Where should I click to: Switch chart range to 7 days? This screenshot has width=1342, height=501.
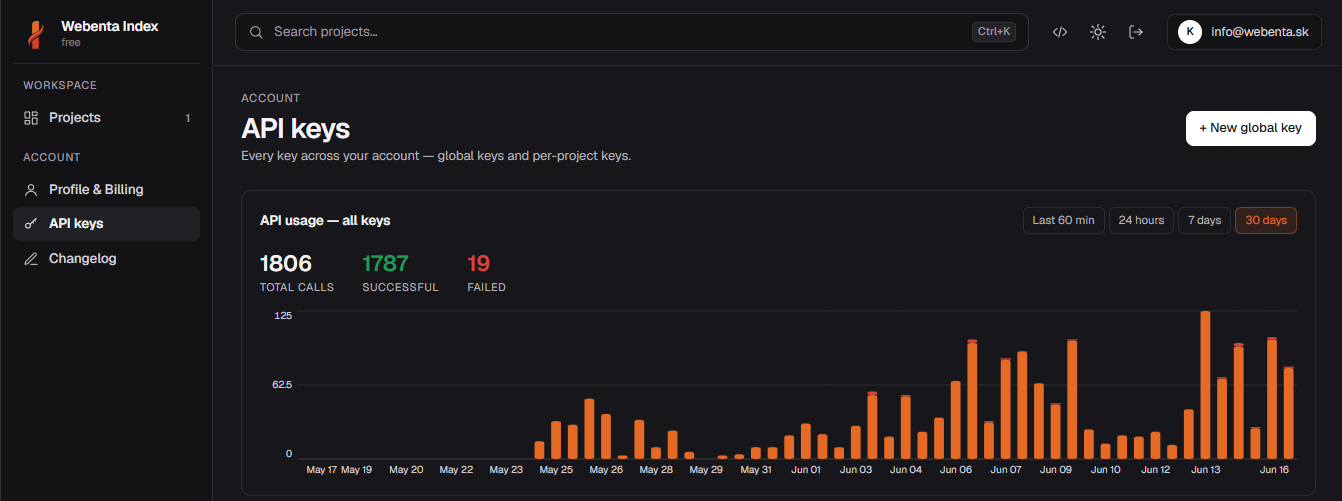click(x=1204, y=220)
